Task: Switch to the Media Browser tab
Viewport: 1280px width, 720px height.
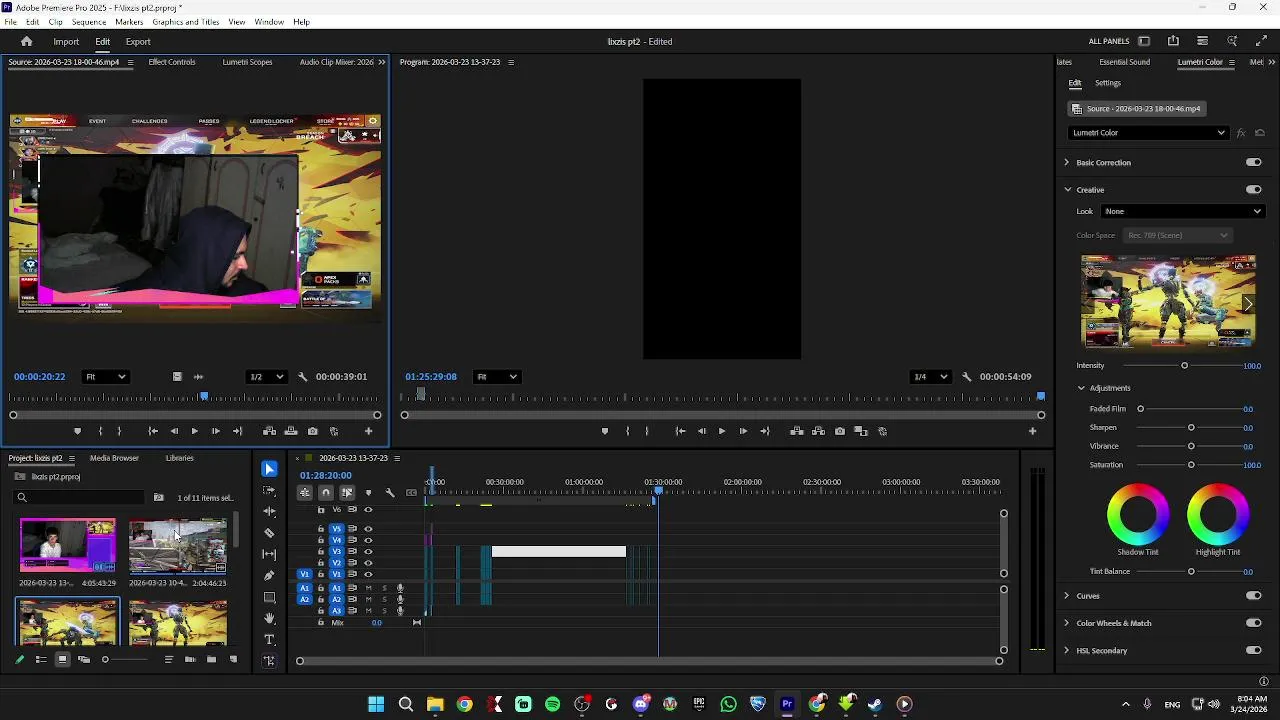Action: [114, 458]
